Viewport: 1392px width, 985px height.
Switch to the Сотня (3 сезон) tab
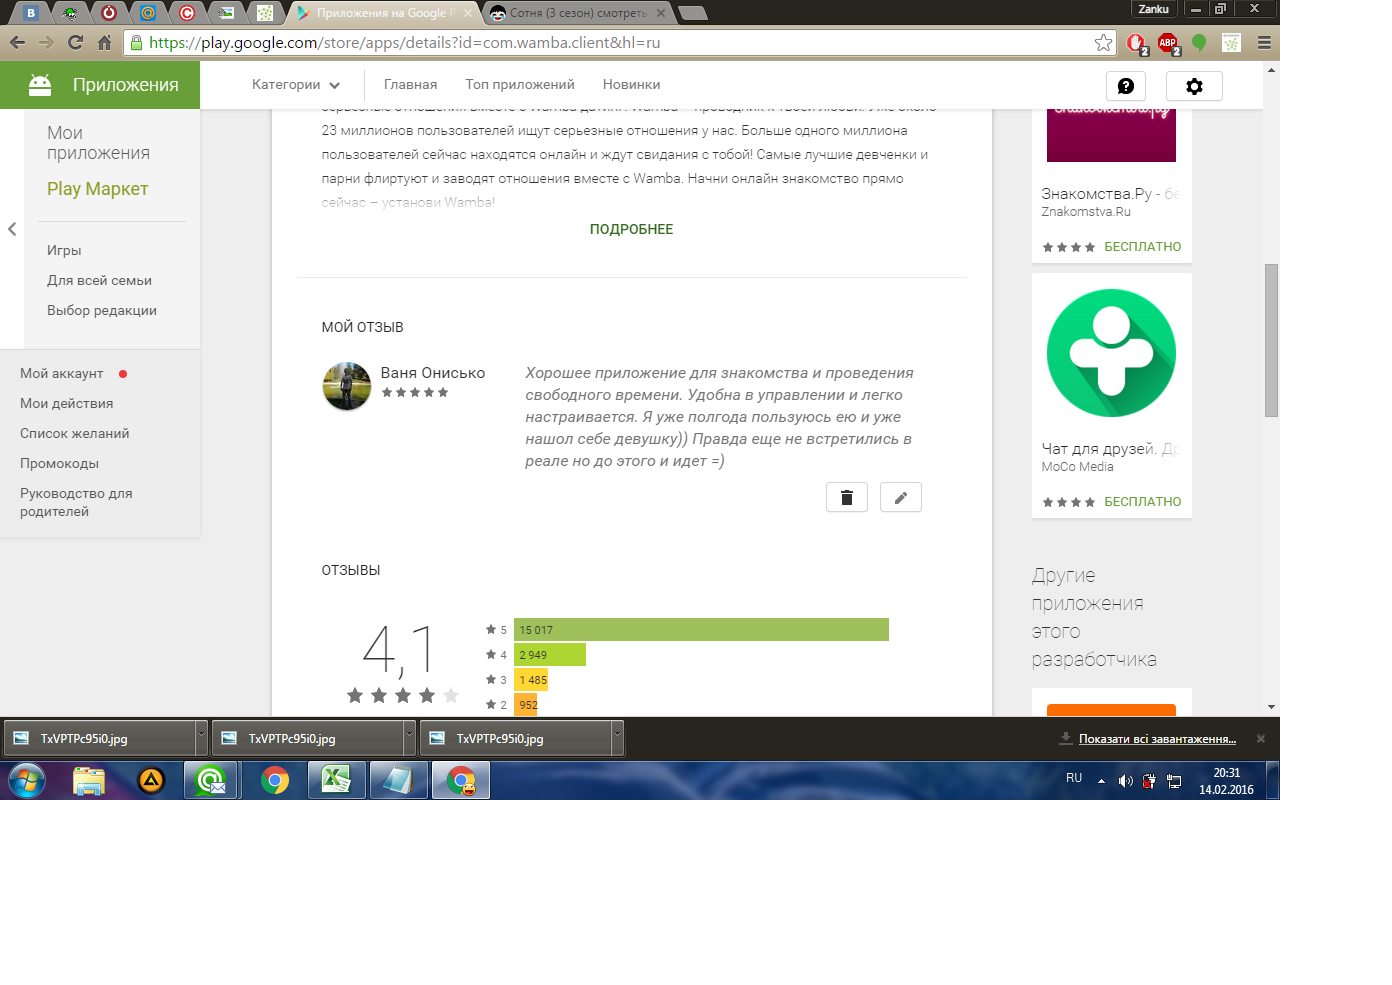[577, 13]
